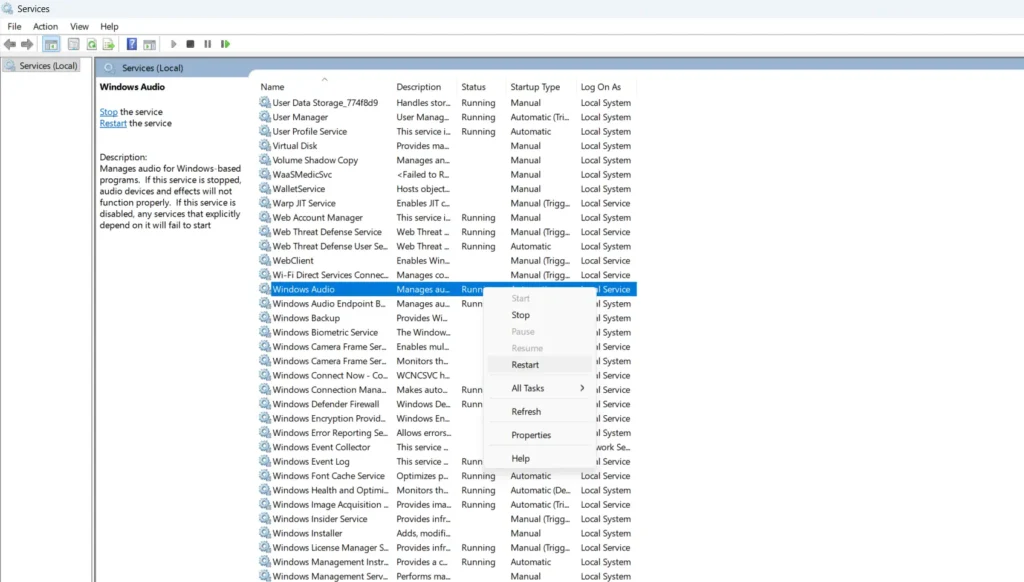Screen dimensions: 1024x582
Task: Click the Export List toolbar icon
Action: (x=108, y=43)
